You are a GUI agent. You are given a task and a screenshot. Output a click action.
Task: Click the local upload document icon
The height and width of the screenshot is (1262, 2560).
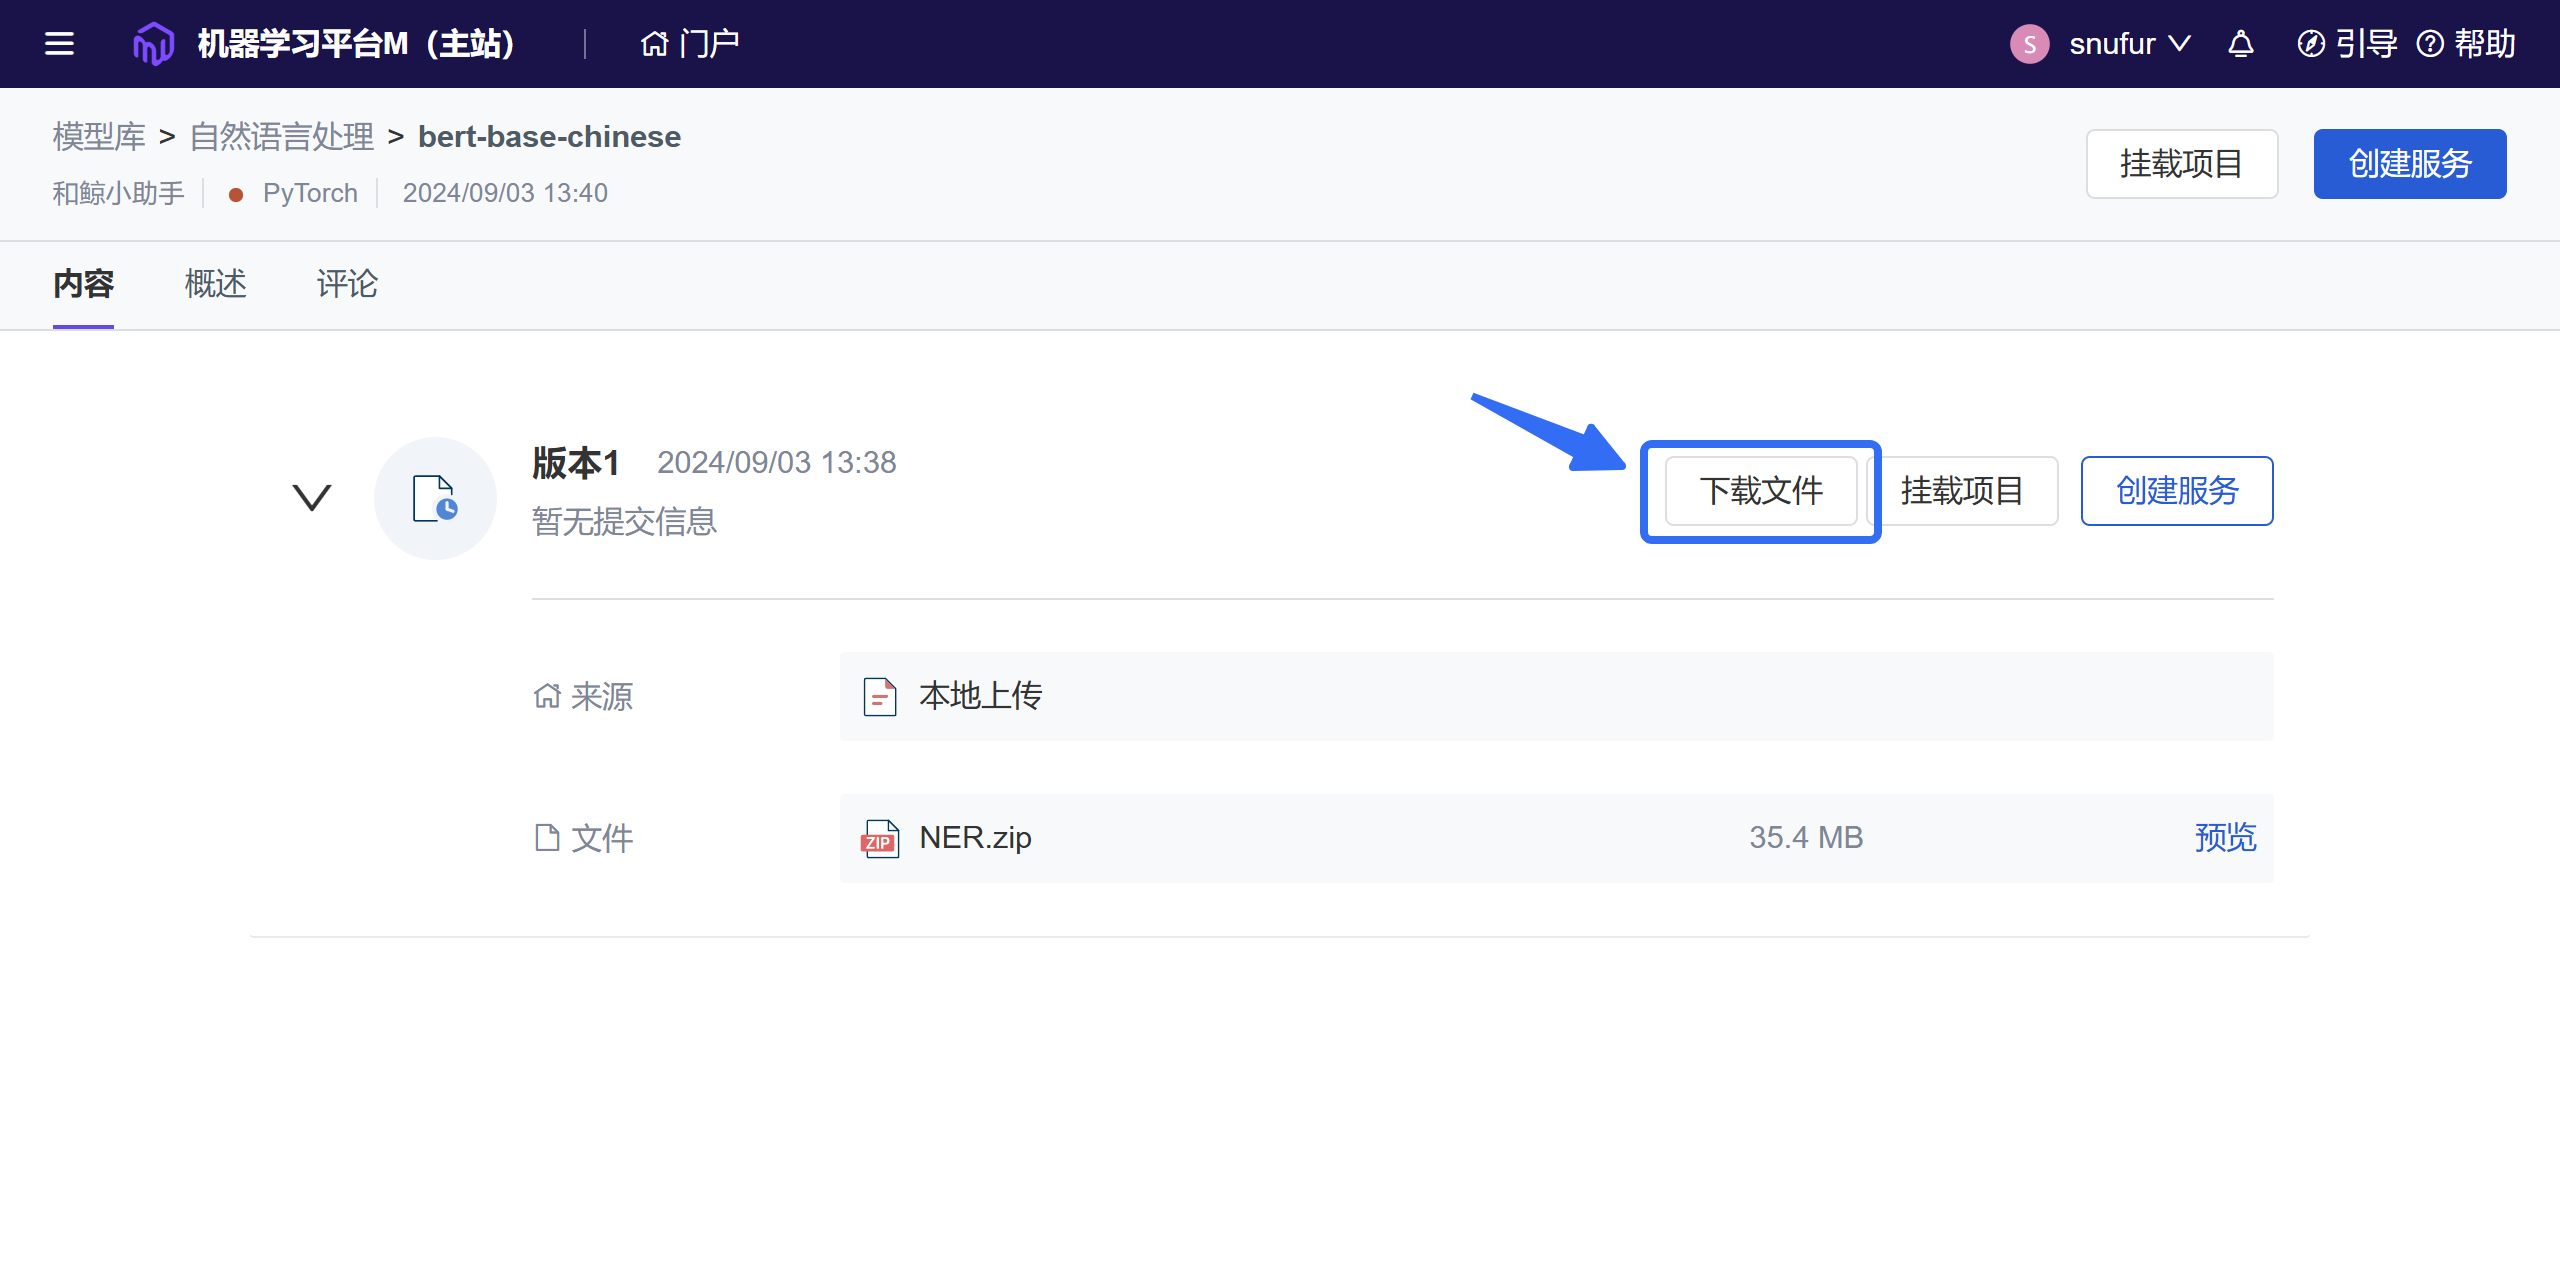coord(879,696)
